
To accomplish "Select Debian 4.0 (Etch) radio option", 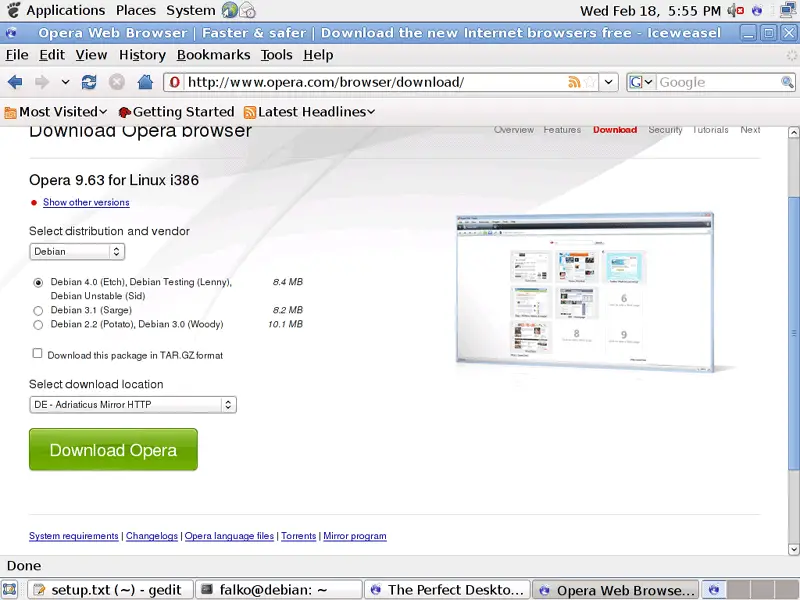I will coord(38,283).
